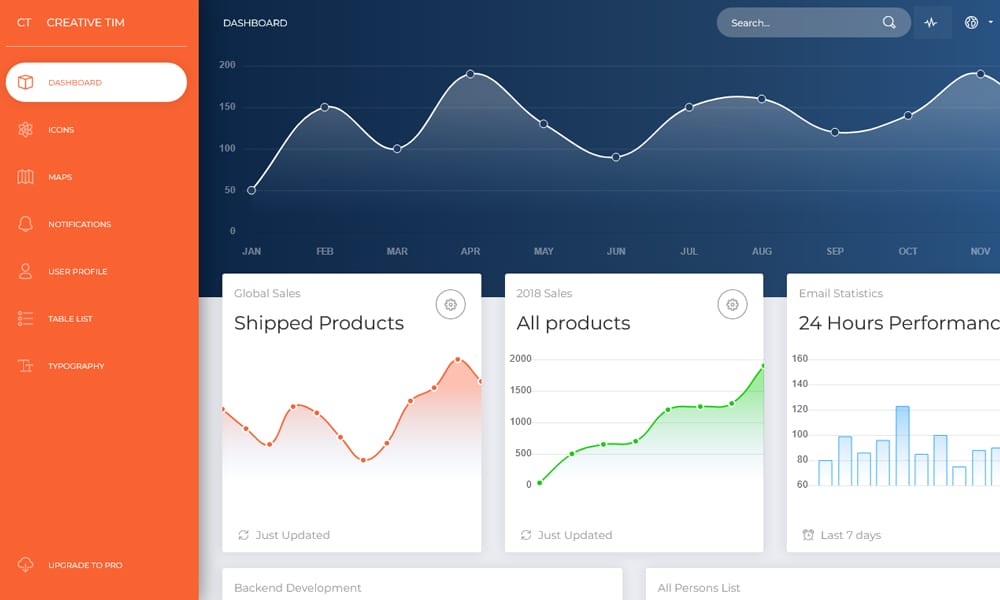Image resolution: width=1000 pixels, height=600 pixels.
Task: Open Table List via the bullet-list icon
Action: (27, 318)
